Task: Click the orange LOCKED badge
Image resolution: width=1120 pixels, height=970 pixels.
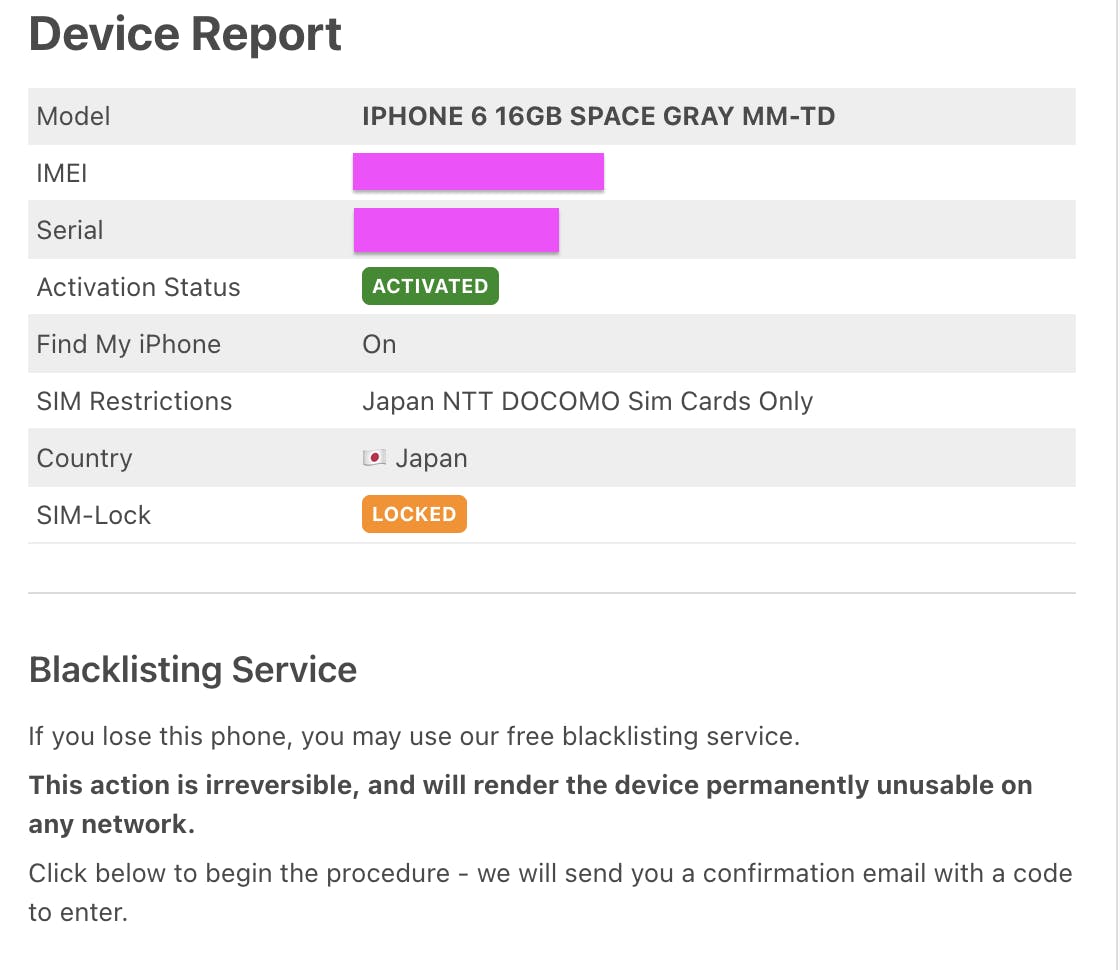Action: coord(414,515)
